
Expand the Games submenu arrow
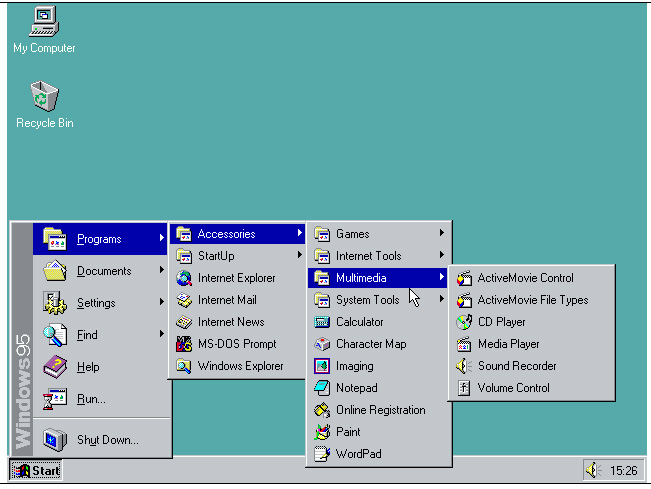(x=442, y=233)
